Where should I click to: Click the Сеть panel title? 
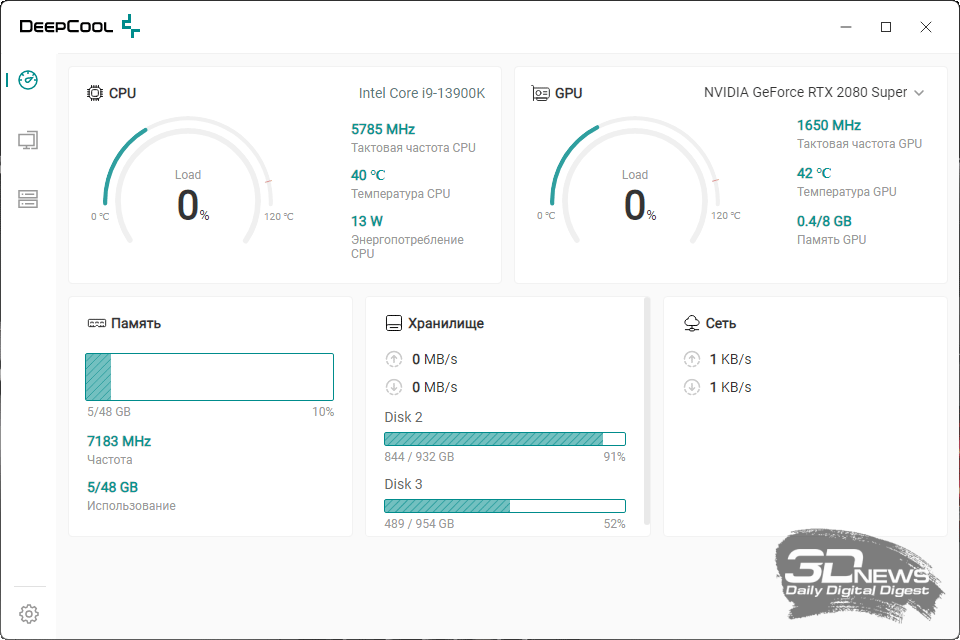click(x=721, y=323)
